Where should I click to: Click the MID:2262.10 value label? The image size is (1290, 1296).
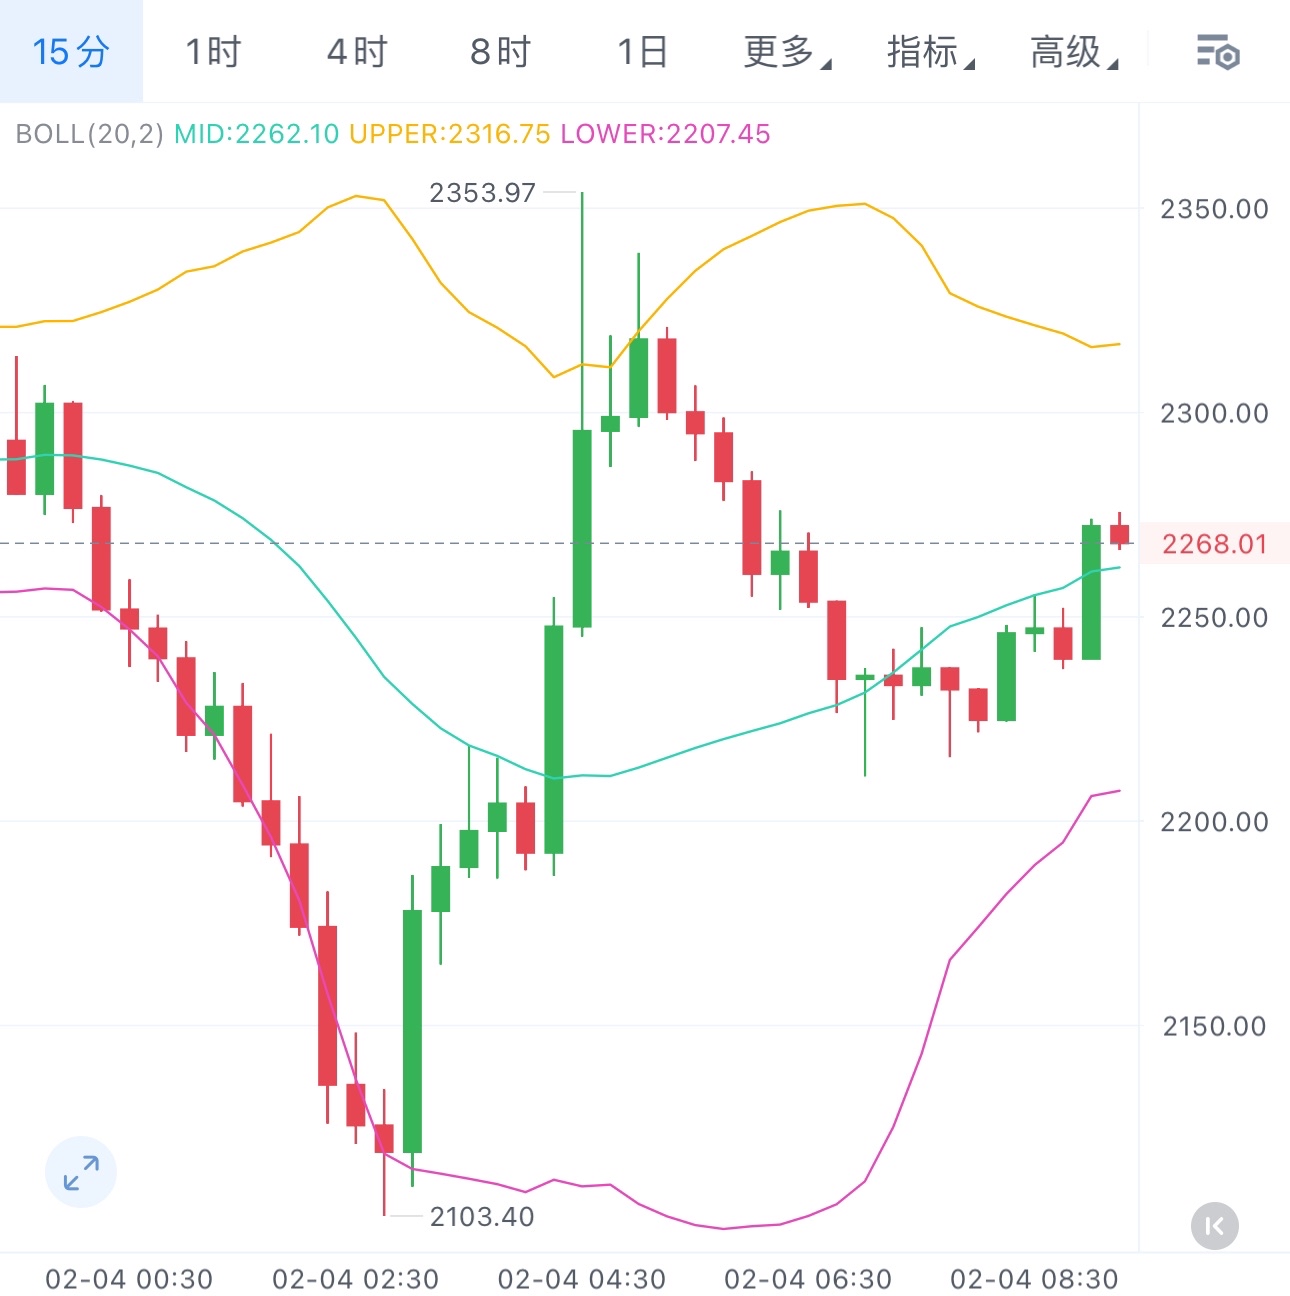click(257, 134)
